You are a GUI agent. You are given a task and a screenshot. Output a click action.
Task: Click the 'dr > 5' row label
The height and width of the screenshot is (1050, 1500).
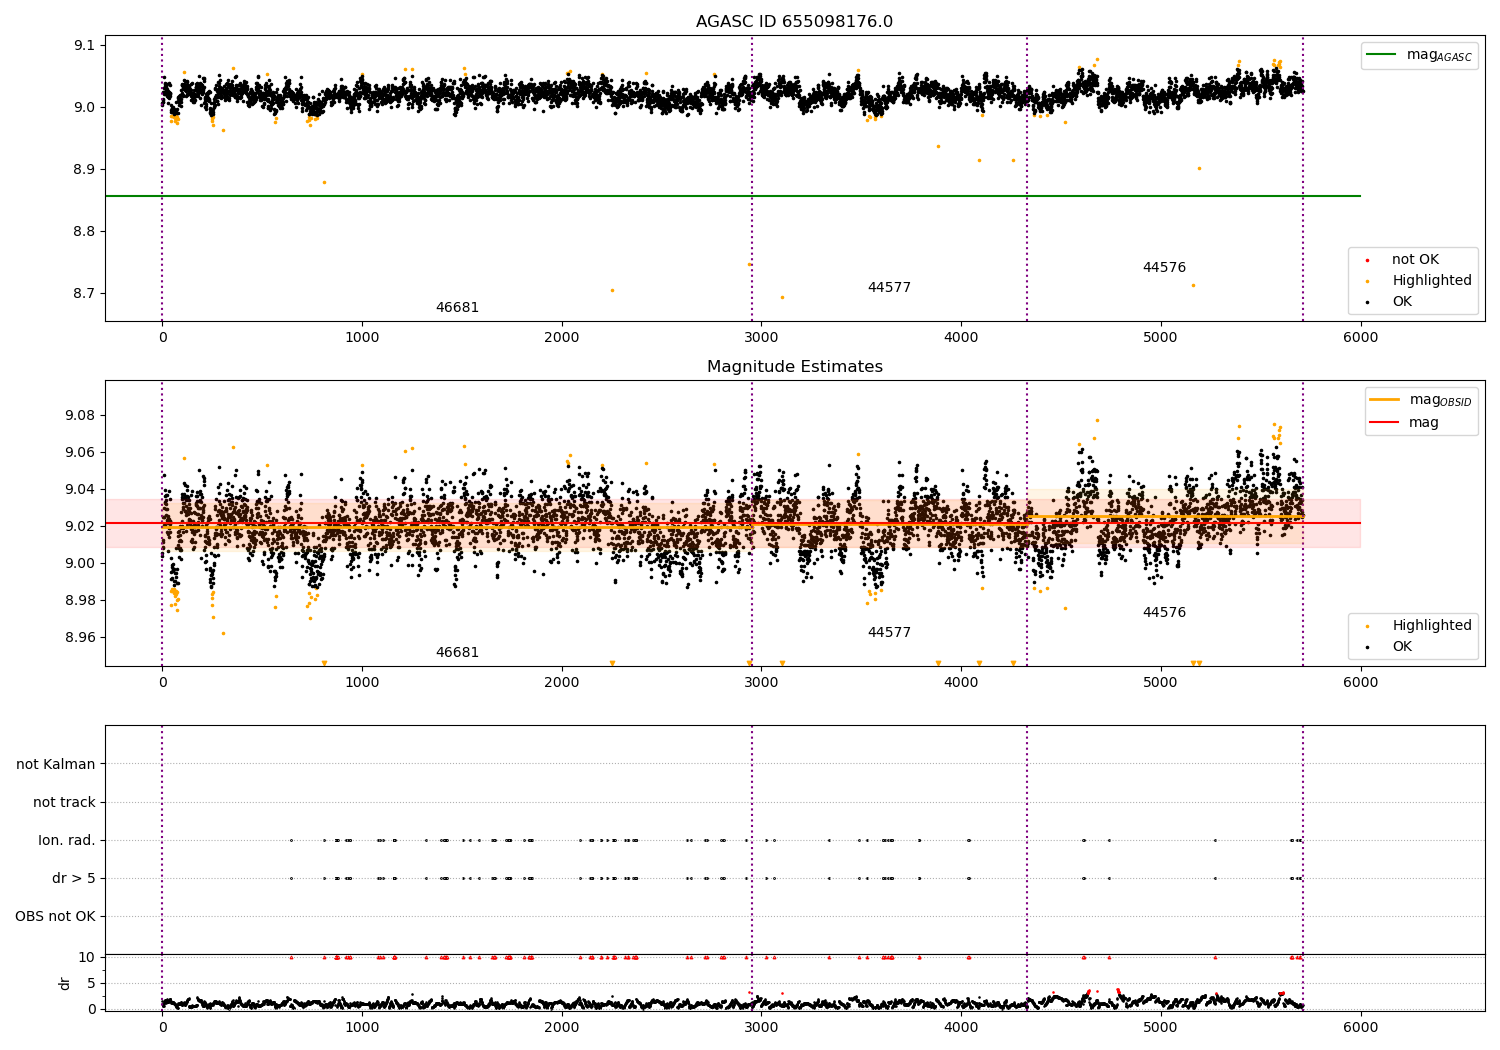click(74, 879)
